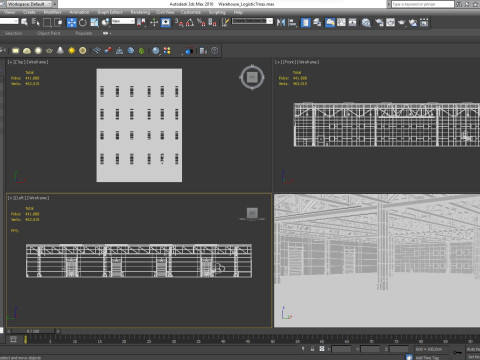
Task: Choose Rectangular Selection Region tool
Action: pos(47,22)
